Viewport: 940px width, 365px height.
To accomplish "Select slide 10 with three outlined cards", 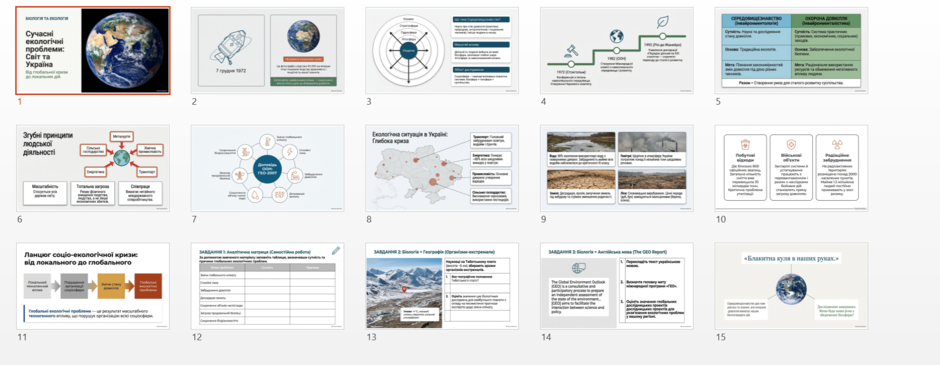I will 791,168.
